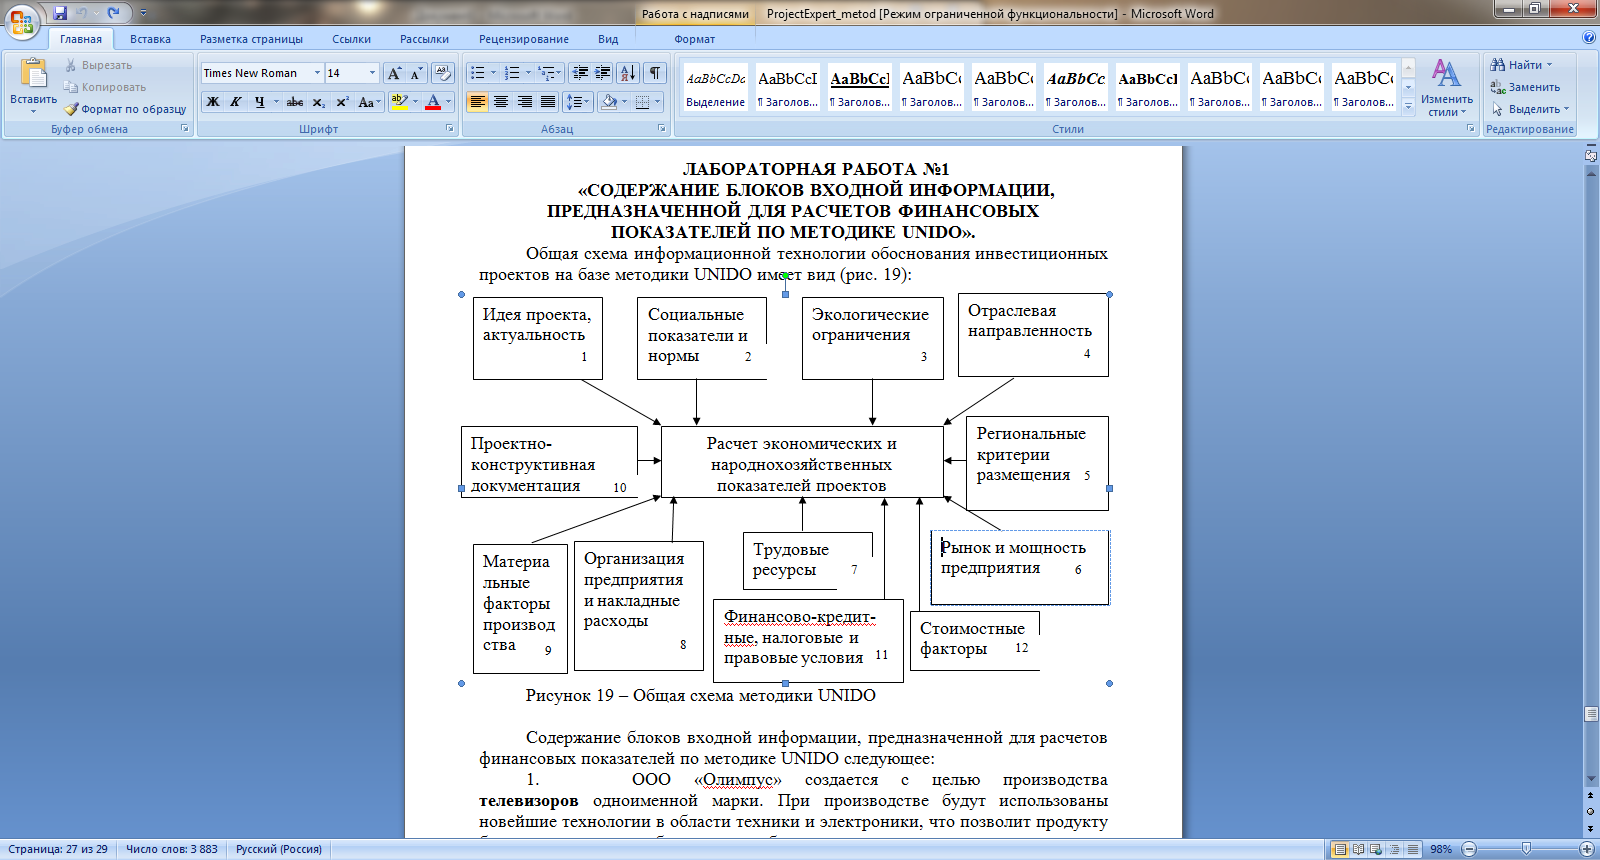Switch to the Вставка ribbon tab
This screenshot has height=860, width=1600.
tap(150, 39)
